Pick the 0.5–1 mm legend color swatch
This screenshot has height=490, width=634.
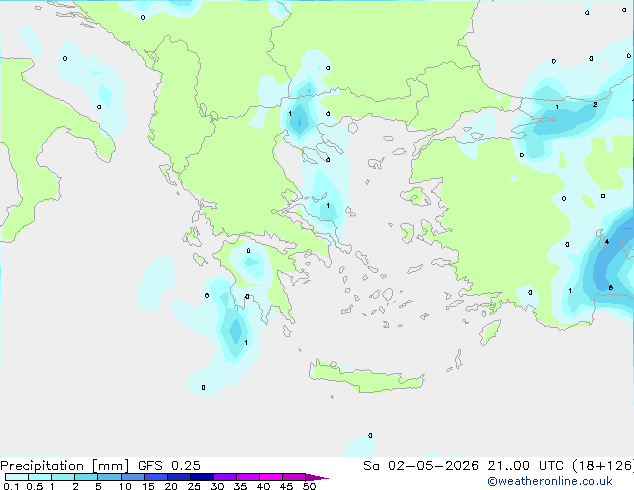tap(40, 477)
